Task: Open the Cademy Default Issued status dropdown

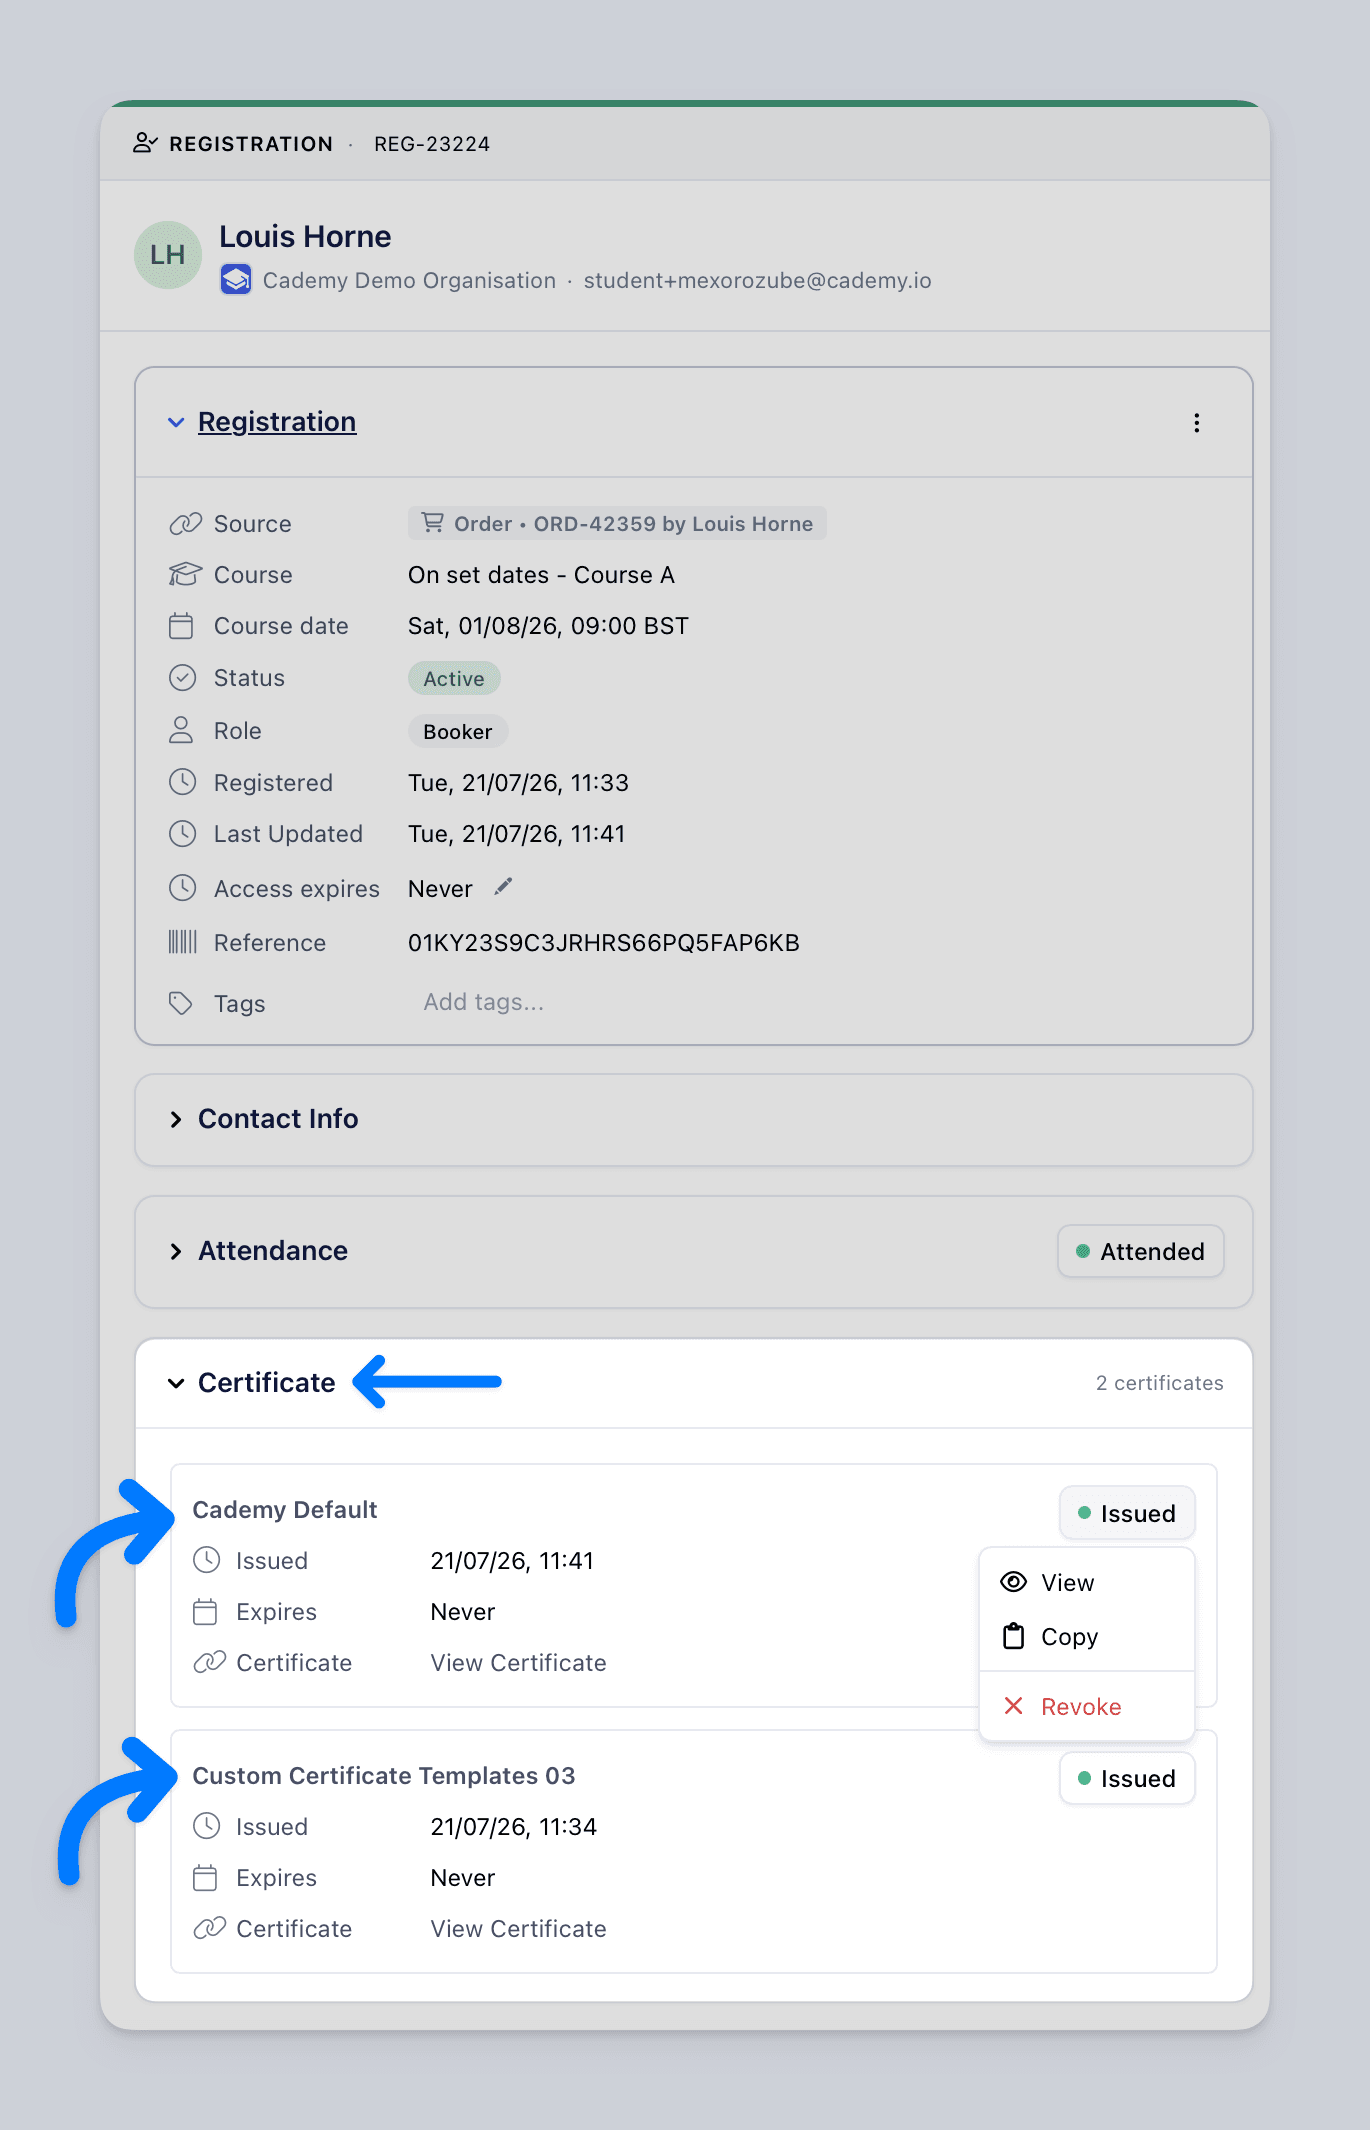Action: (x=1127, y=1514)
